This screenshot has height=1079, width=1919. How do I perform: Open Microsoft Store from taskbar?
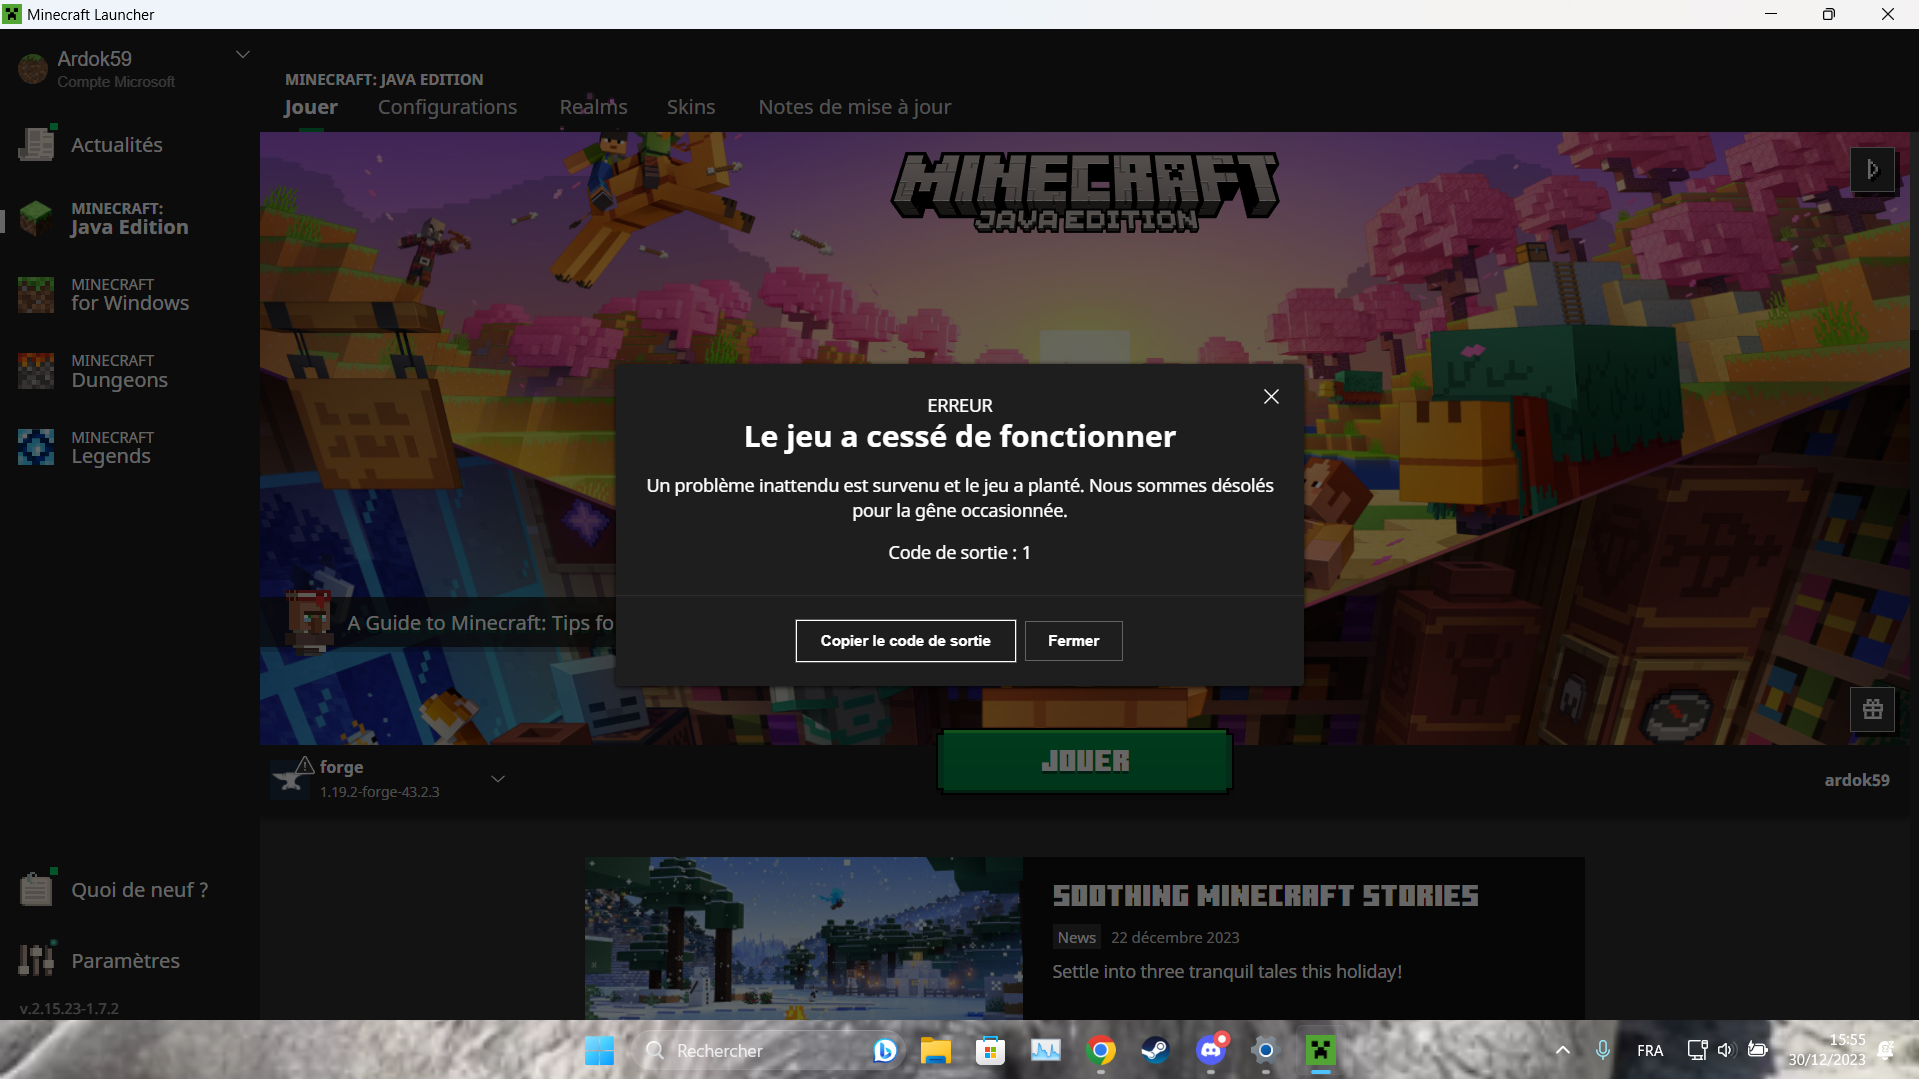[990, 1051]
